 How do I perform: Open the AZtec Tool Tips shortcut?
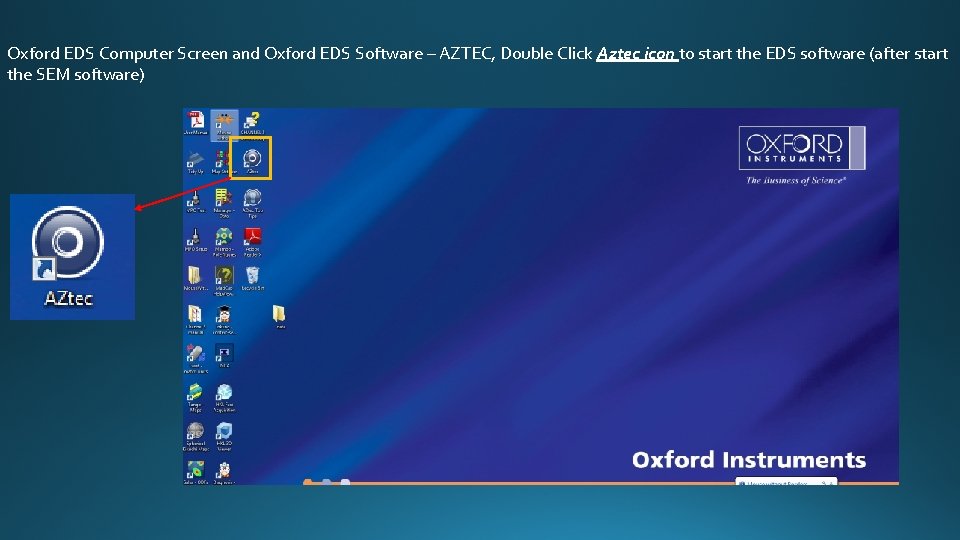coord(252,202)
